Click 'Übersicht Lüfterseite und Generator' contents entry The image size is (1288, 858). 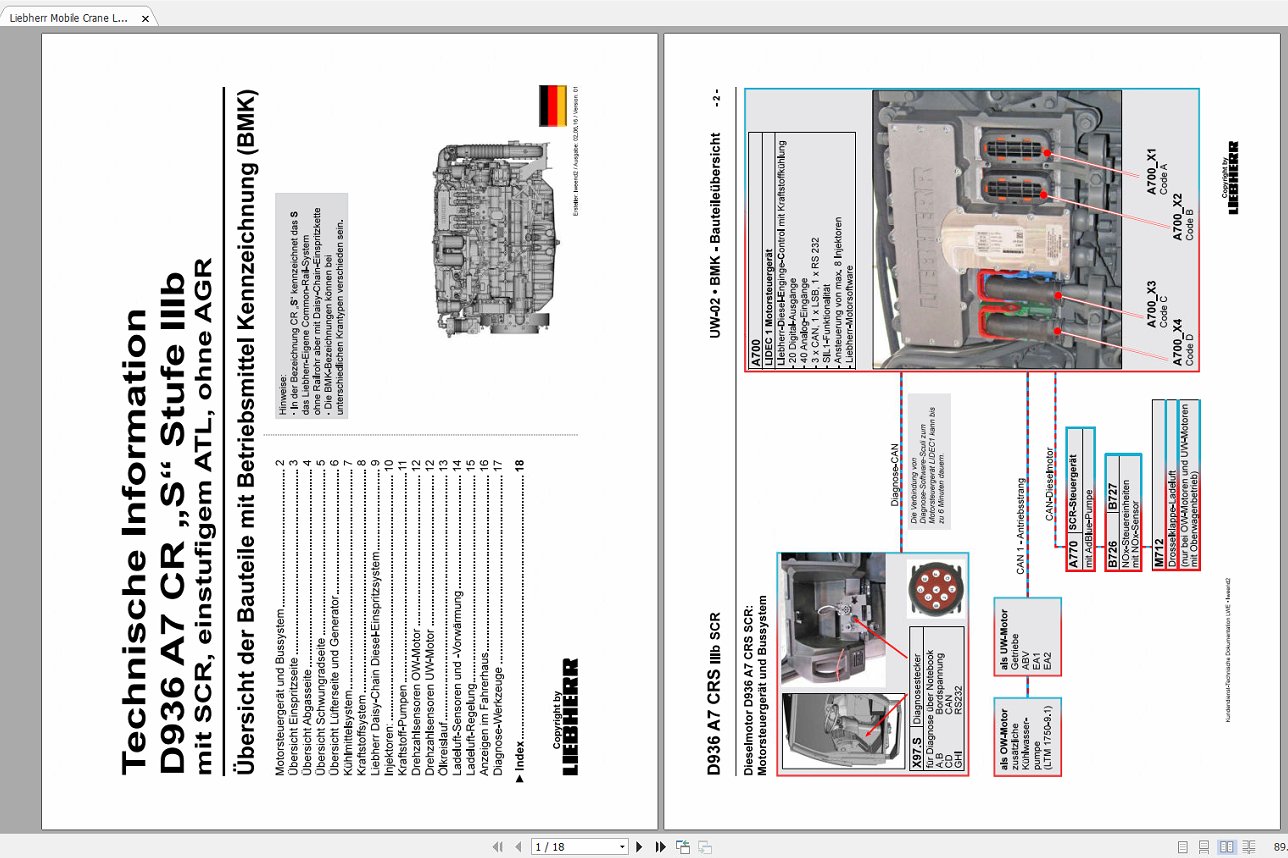[335, 616]
